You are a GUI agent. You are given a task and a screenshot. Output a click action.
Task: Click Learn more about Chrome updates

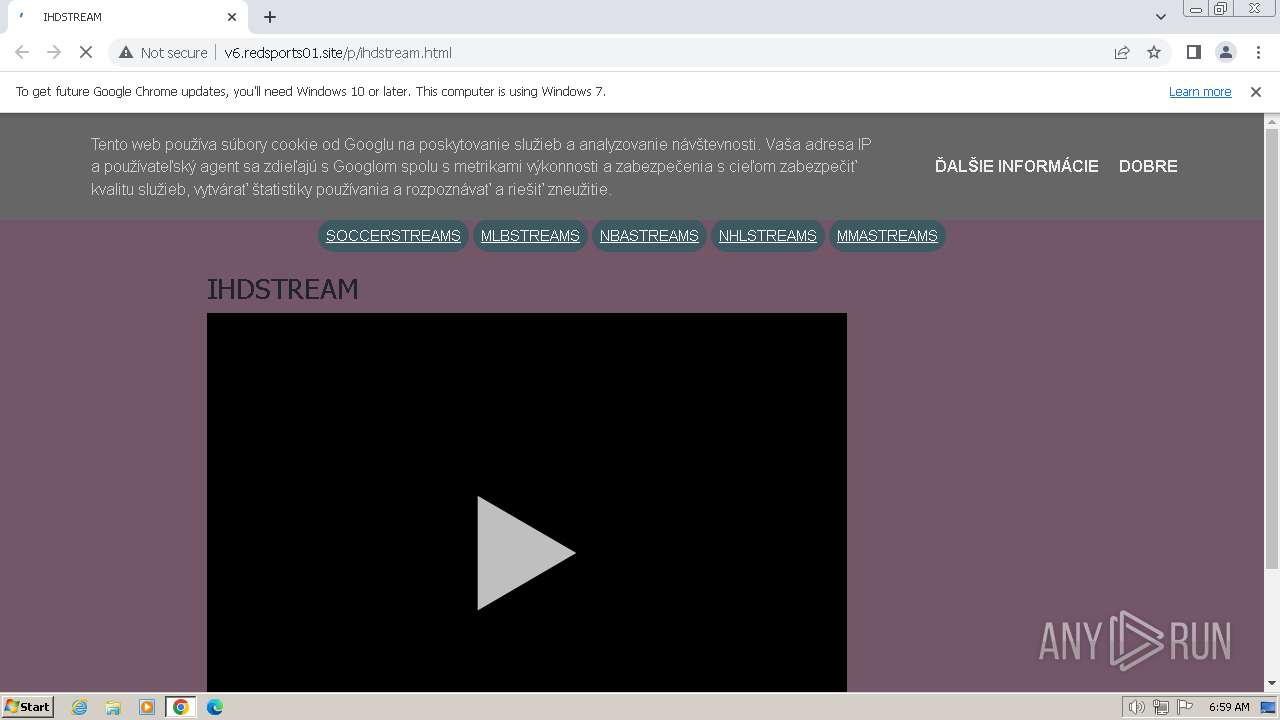[x=1200, y=91]
